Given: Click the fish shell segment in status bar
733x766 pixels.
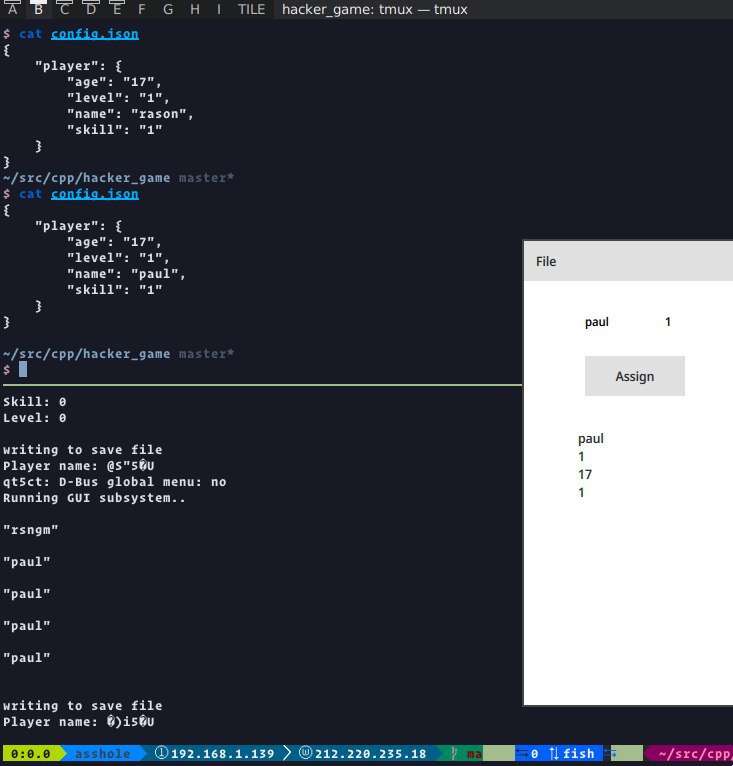Looking at the screenshot, I should (x=579, y=754).
